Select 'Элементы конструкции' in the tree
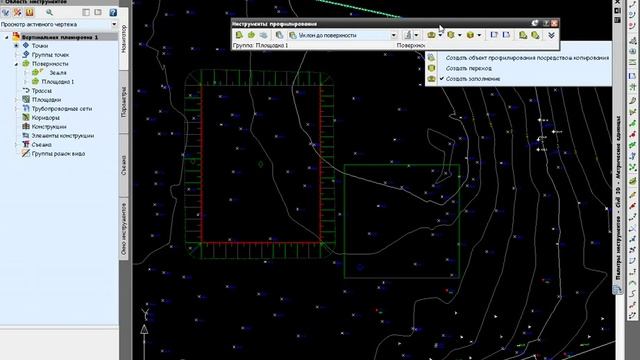The width and height of the screenshot is (640, 360). pos(63,136)
